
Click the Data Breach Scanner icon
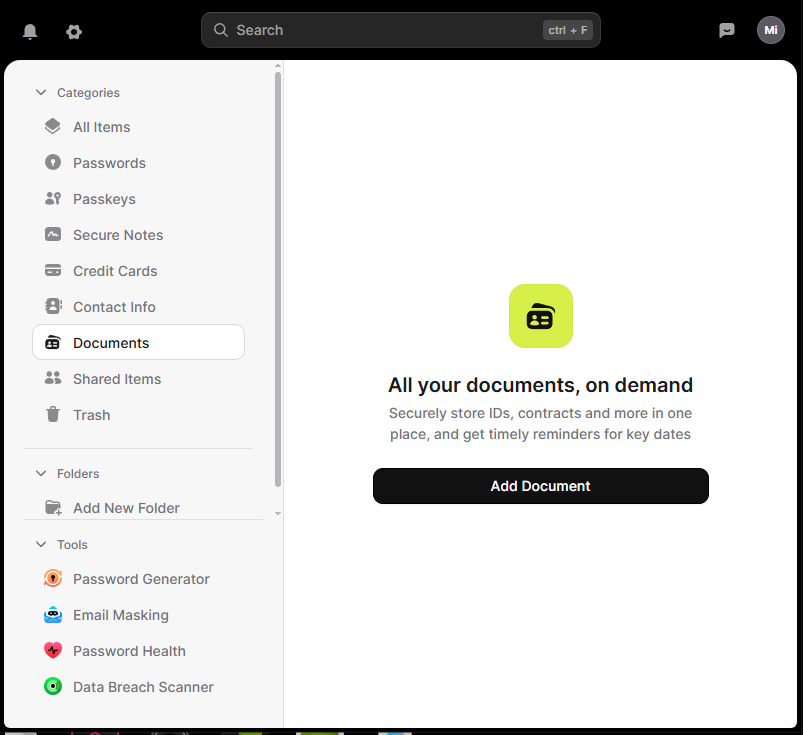click(53, 687)
